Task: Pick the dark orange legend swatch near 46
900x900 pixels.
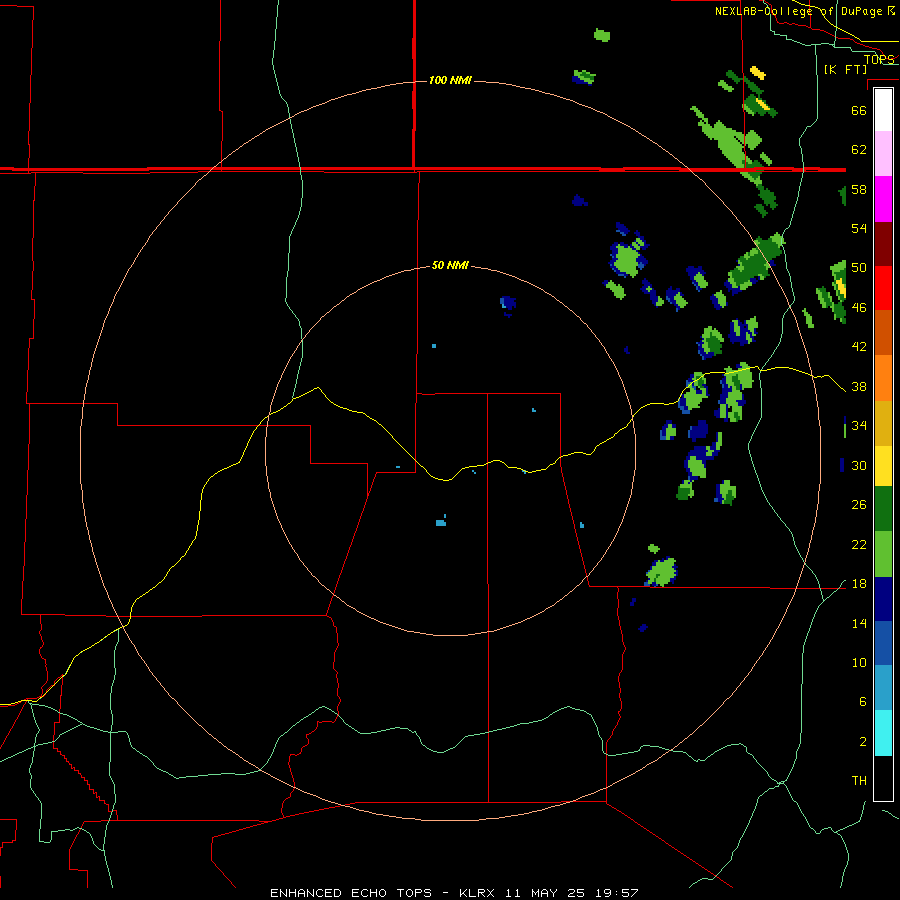Action: (883, 332)
